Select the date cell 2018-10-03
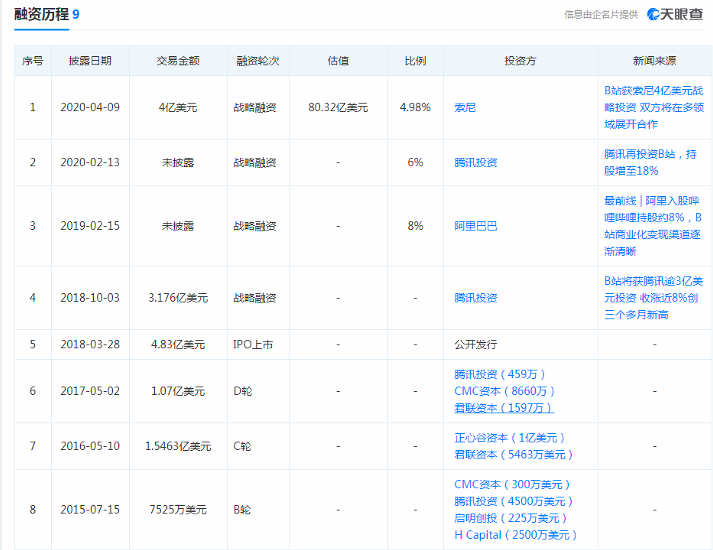Viewport: 713px width, 550px height. pyautogui.click(x=90, y=298)
